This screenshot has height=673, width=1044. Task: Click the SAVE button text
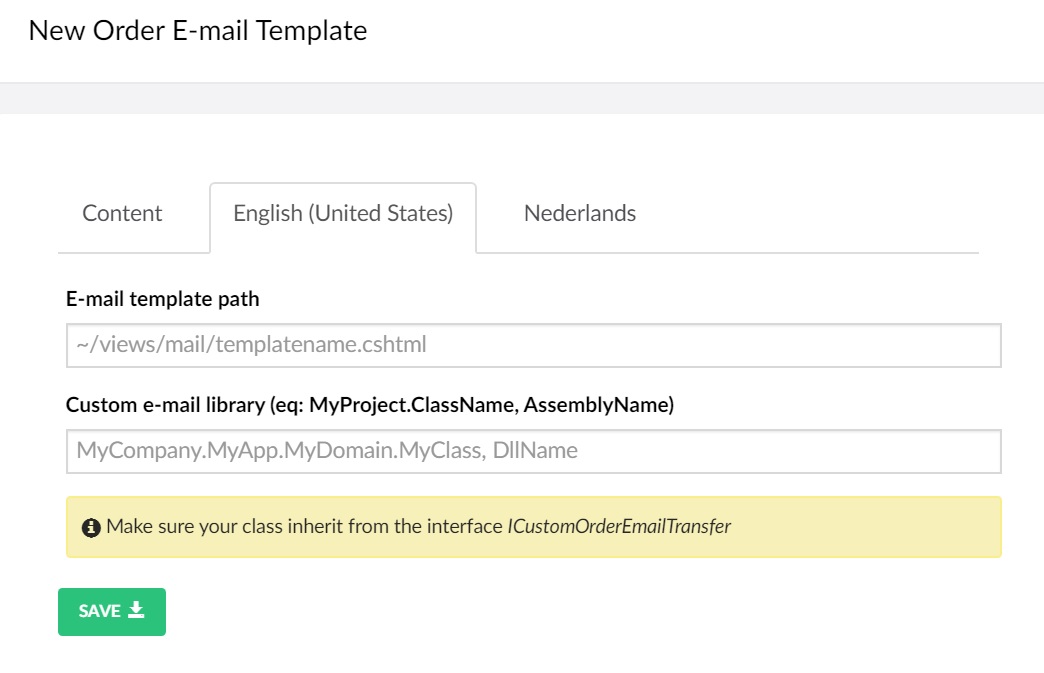99,611
